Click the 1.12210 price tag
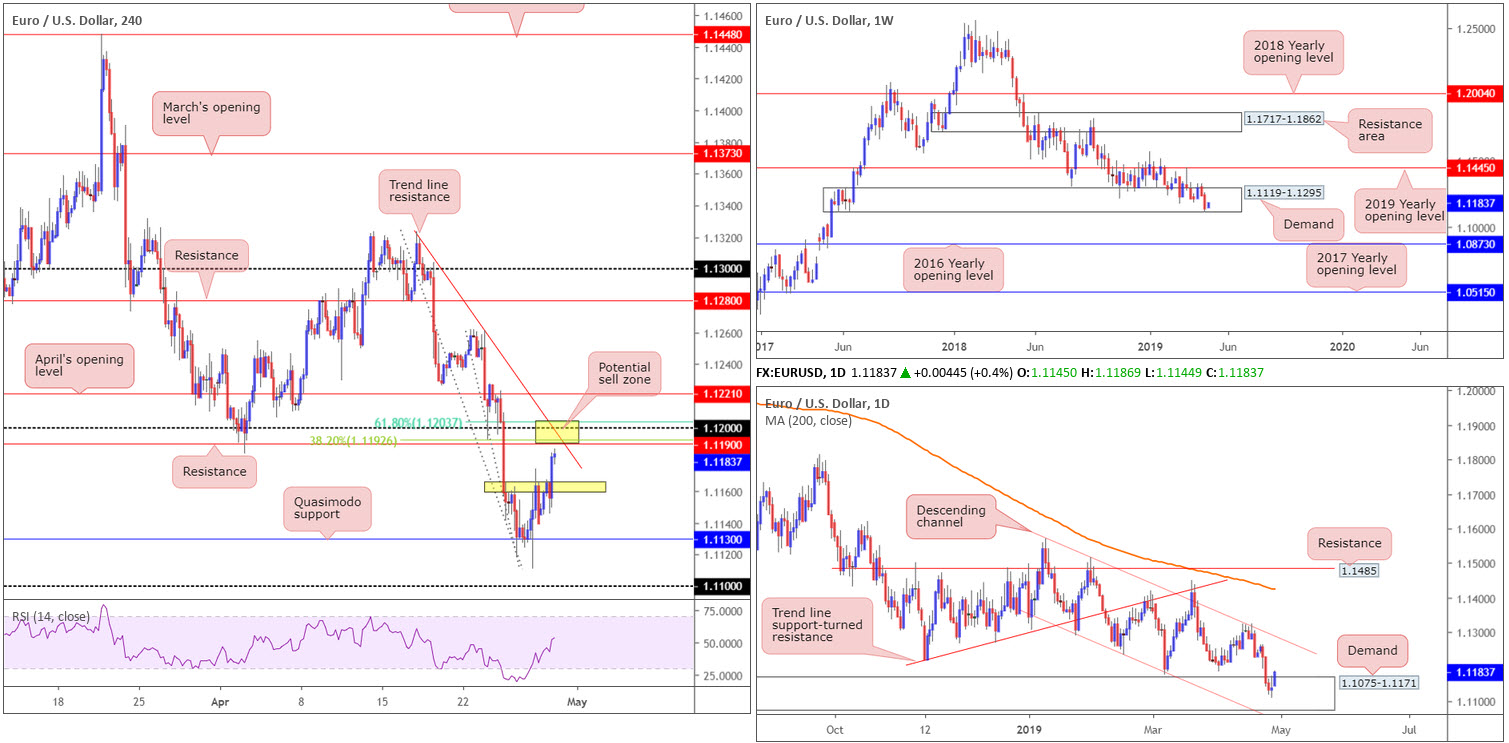Screen dimensions: 1509x743 pyautogui.click(x=721, y=394)
